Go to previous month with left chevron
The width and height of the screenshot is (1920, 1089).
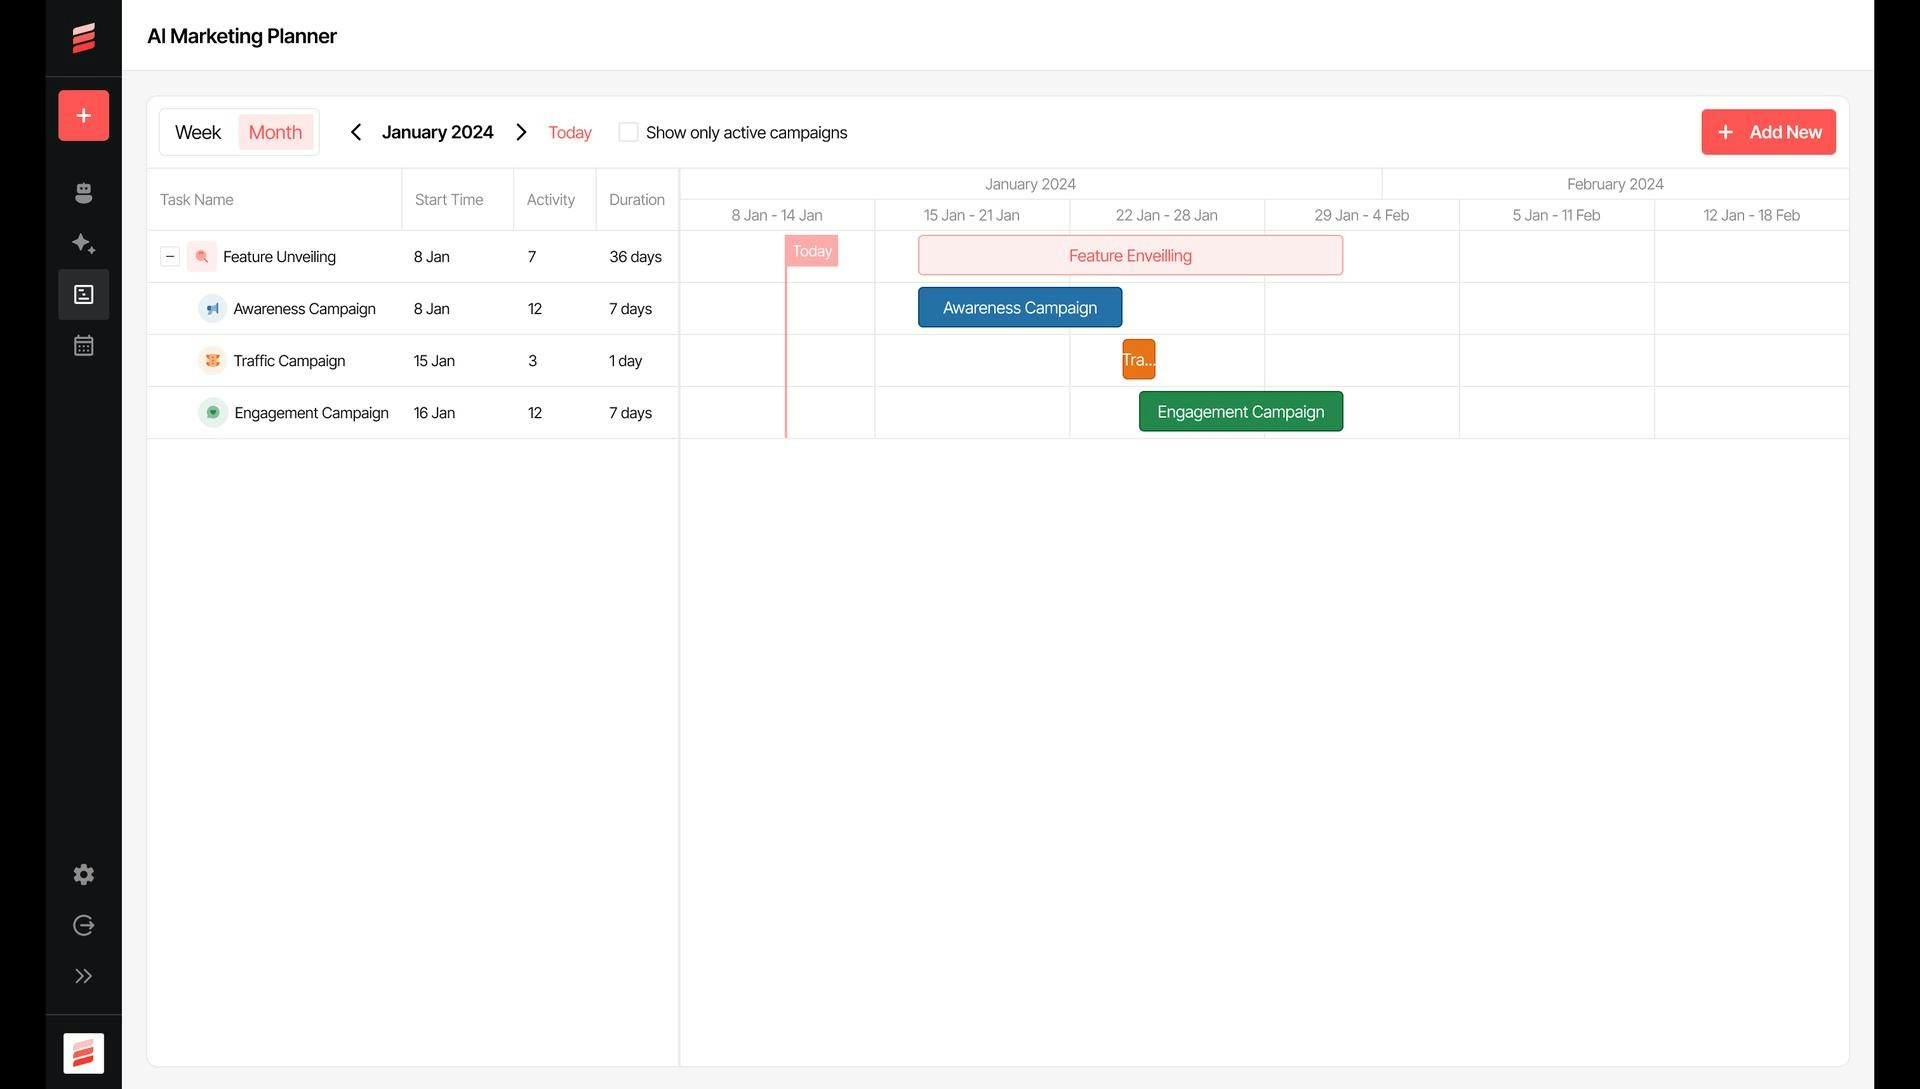pyautogui.click(x=355, y=132)
